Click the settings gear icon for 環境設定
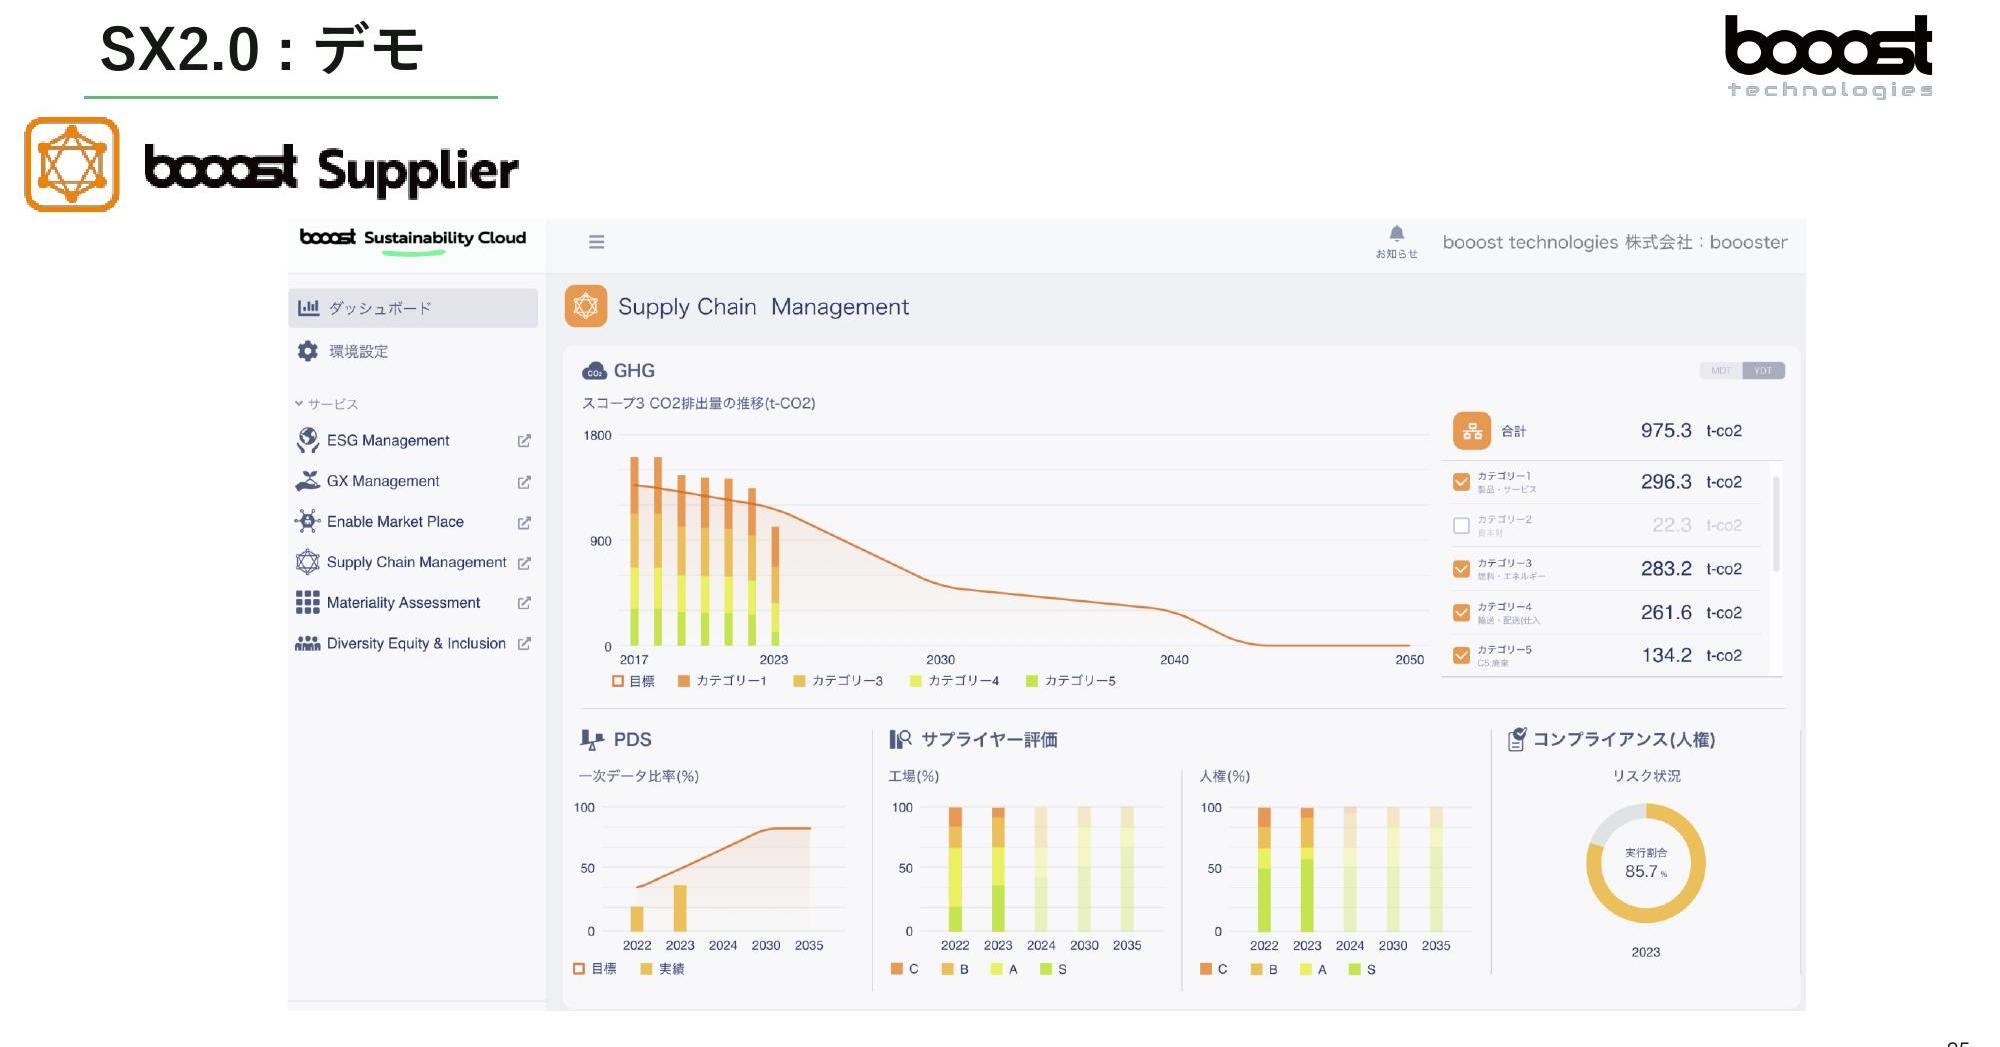 pyautogui.click(x=308, y=351)
